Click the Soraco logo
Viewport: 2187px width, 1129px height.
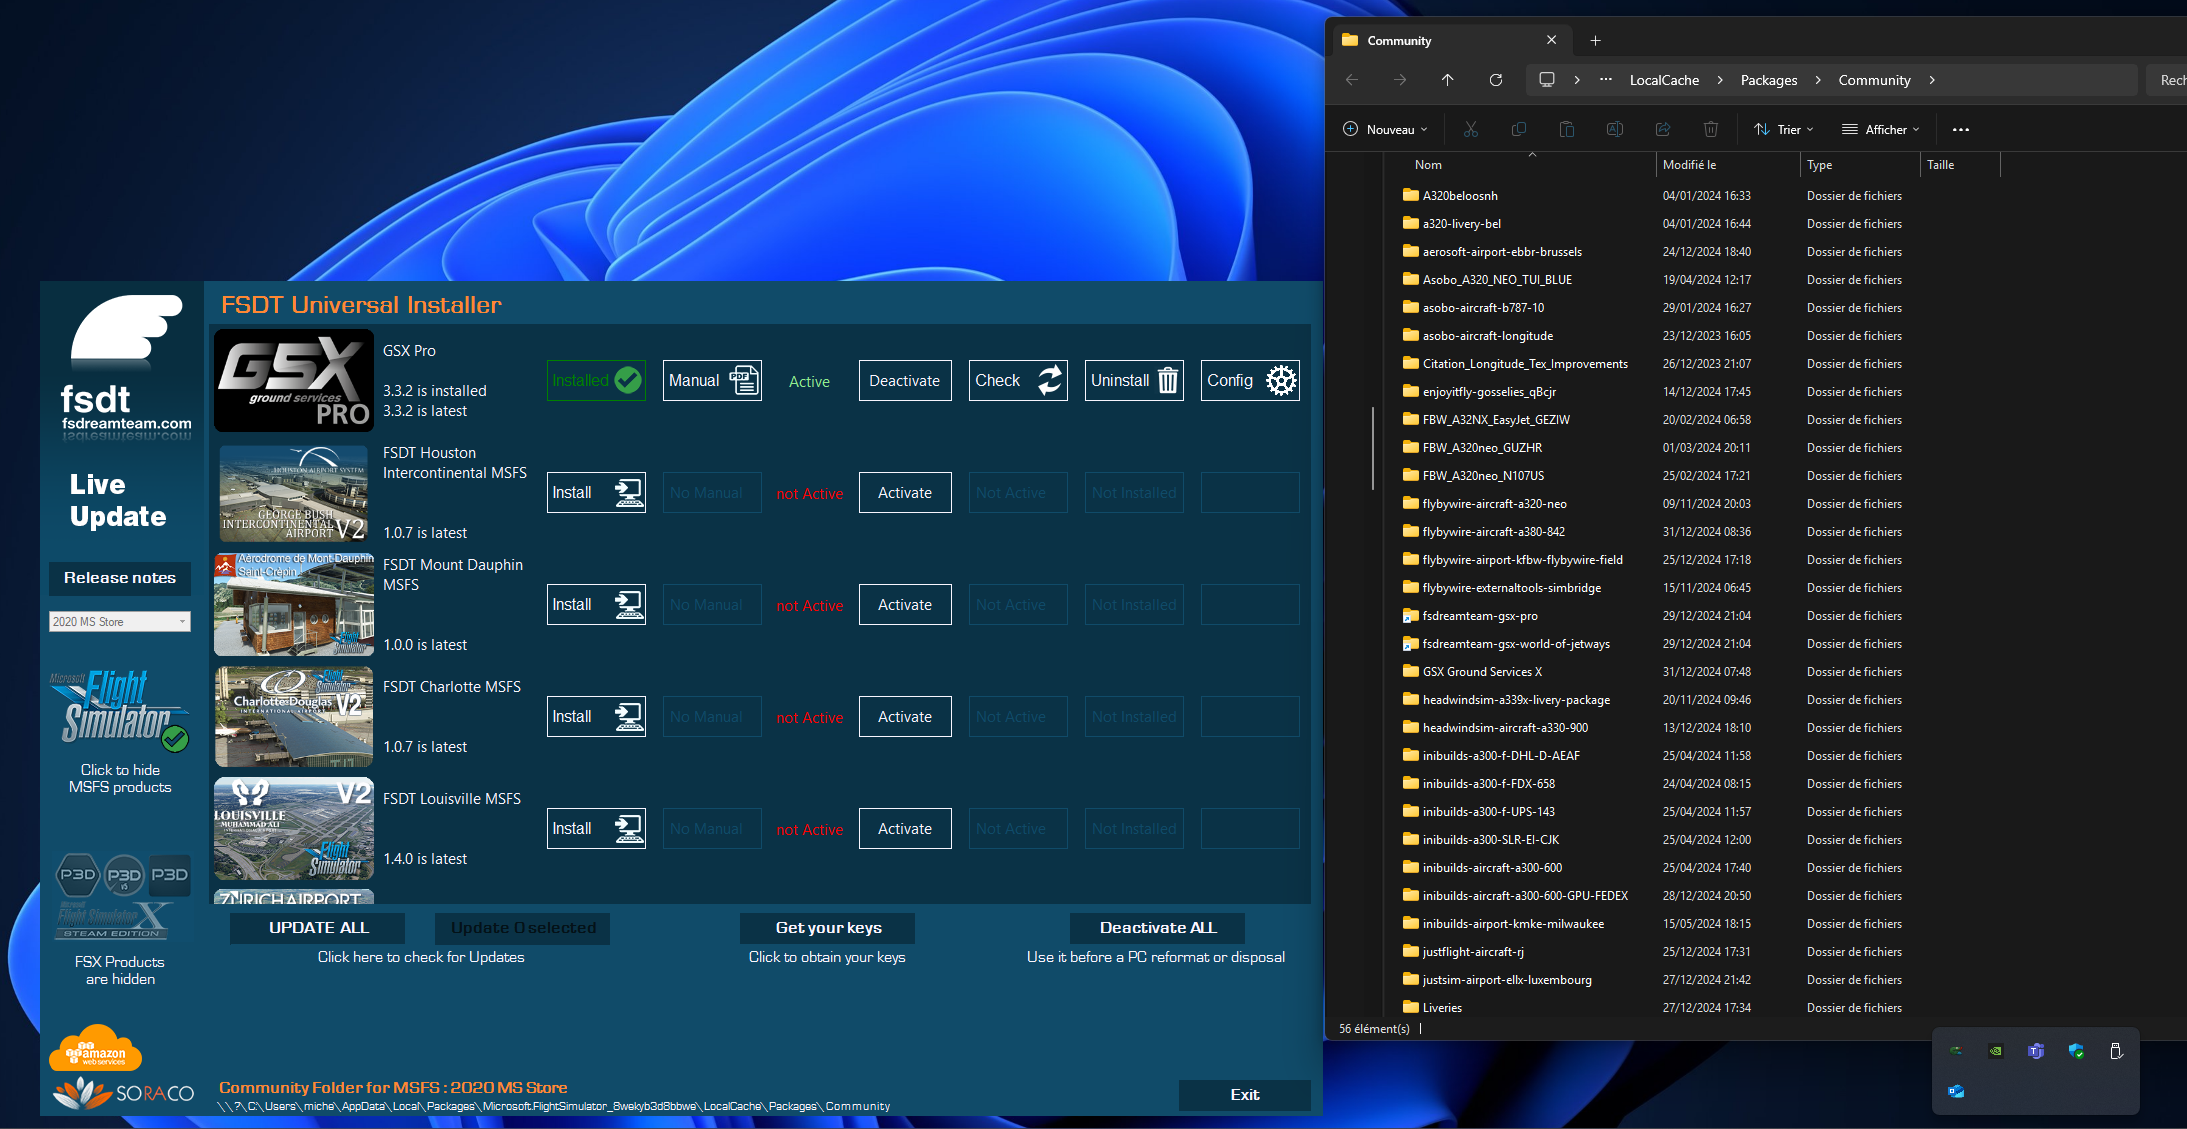tap(123, 1093)
